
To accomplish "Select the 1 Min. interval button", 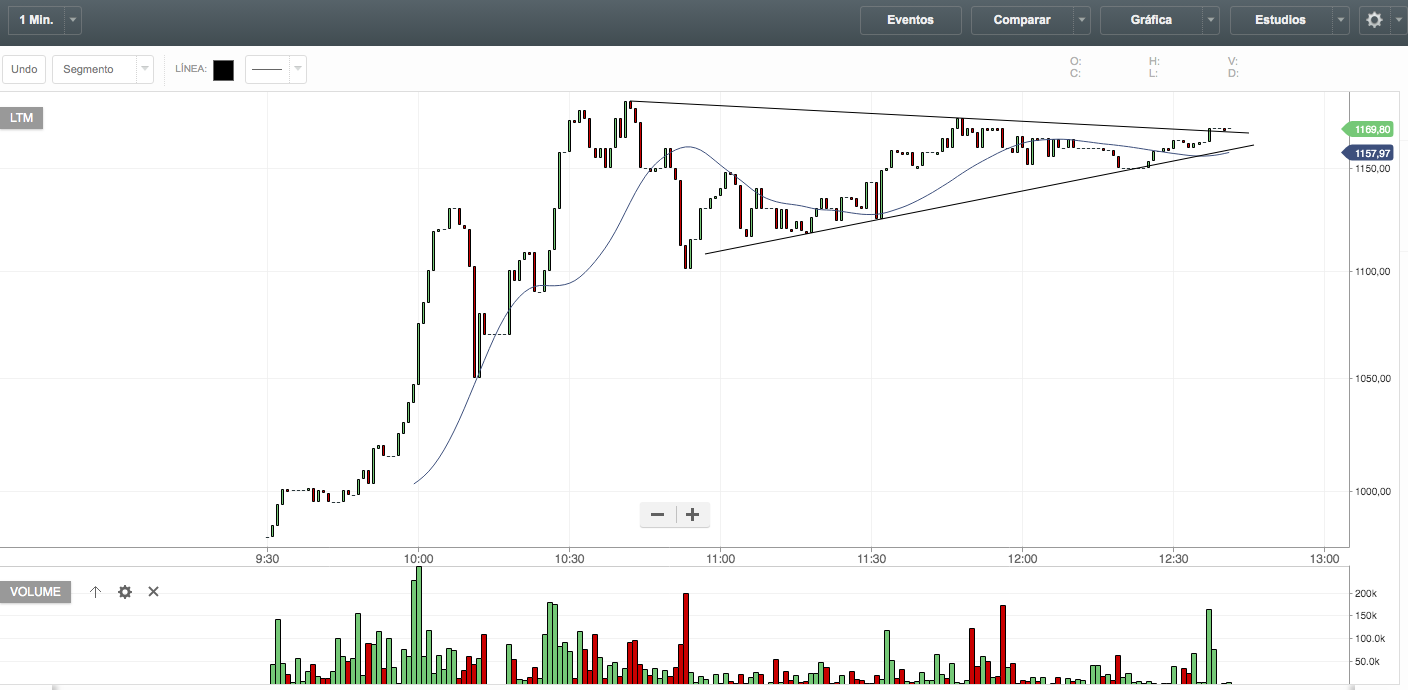I will click(x=35, y=20).
